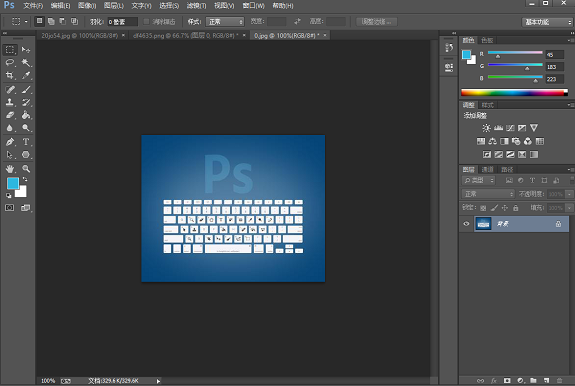Open the 样式 dropdown showing 正常
This screenshot has height=386, width=575.
225,22
